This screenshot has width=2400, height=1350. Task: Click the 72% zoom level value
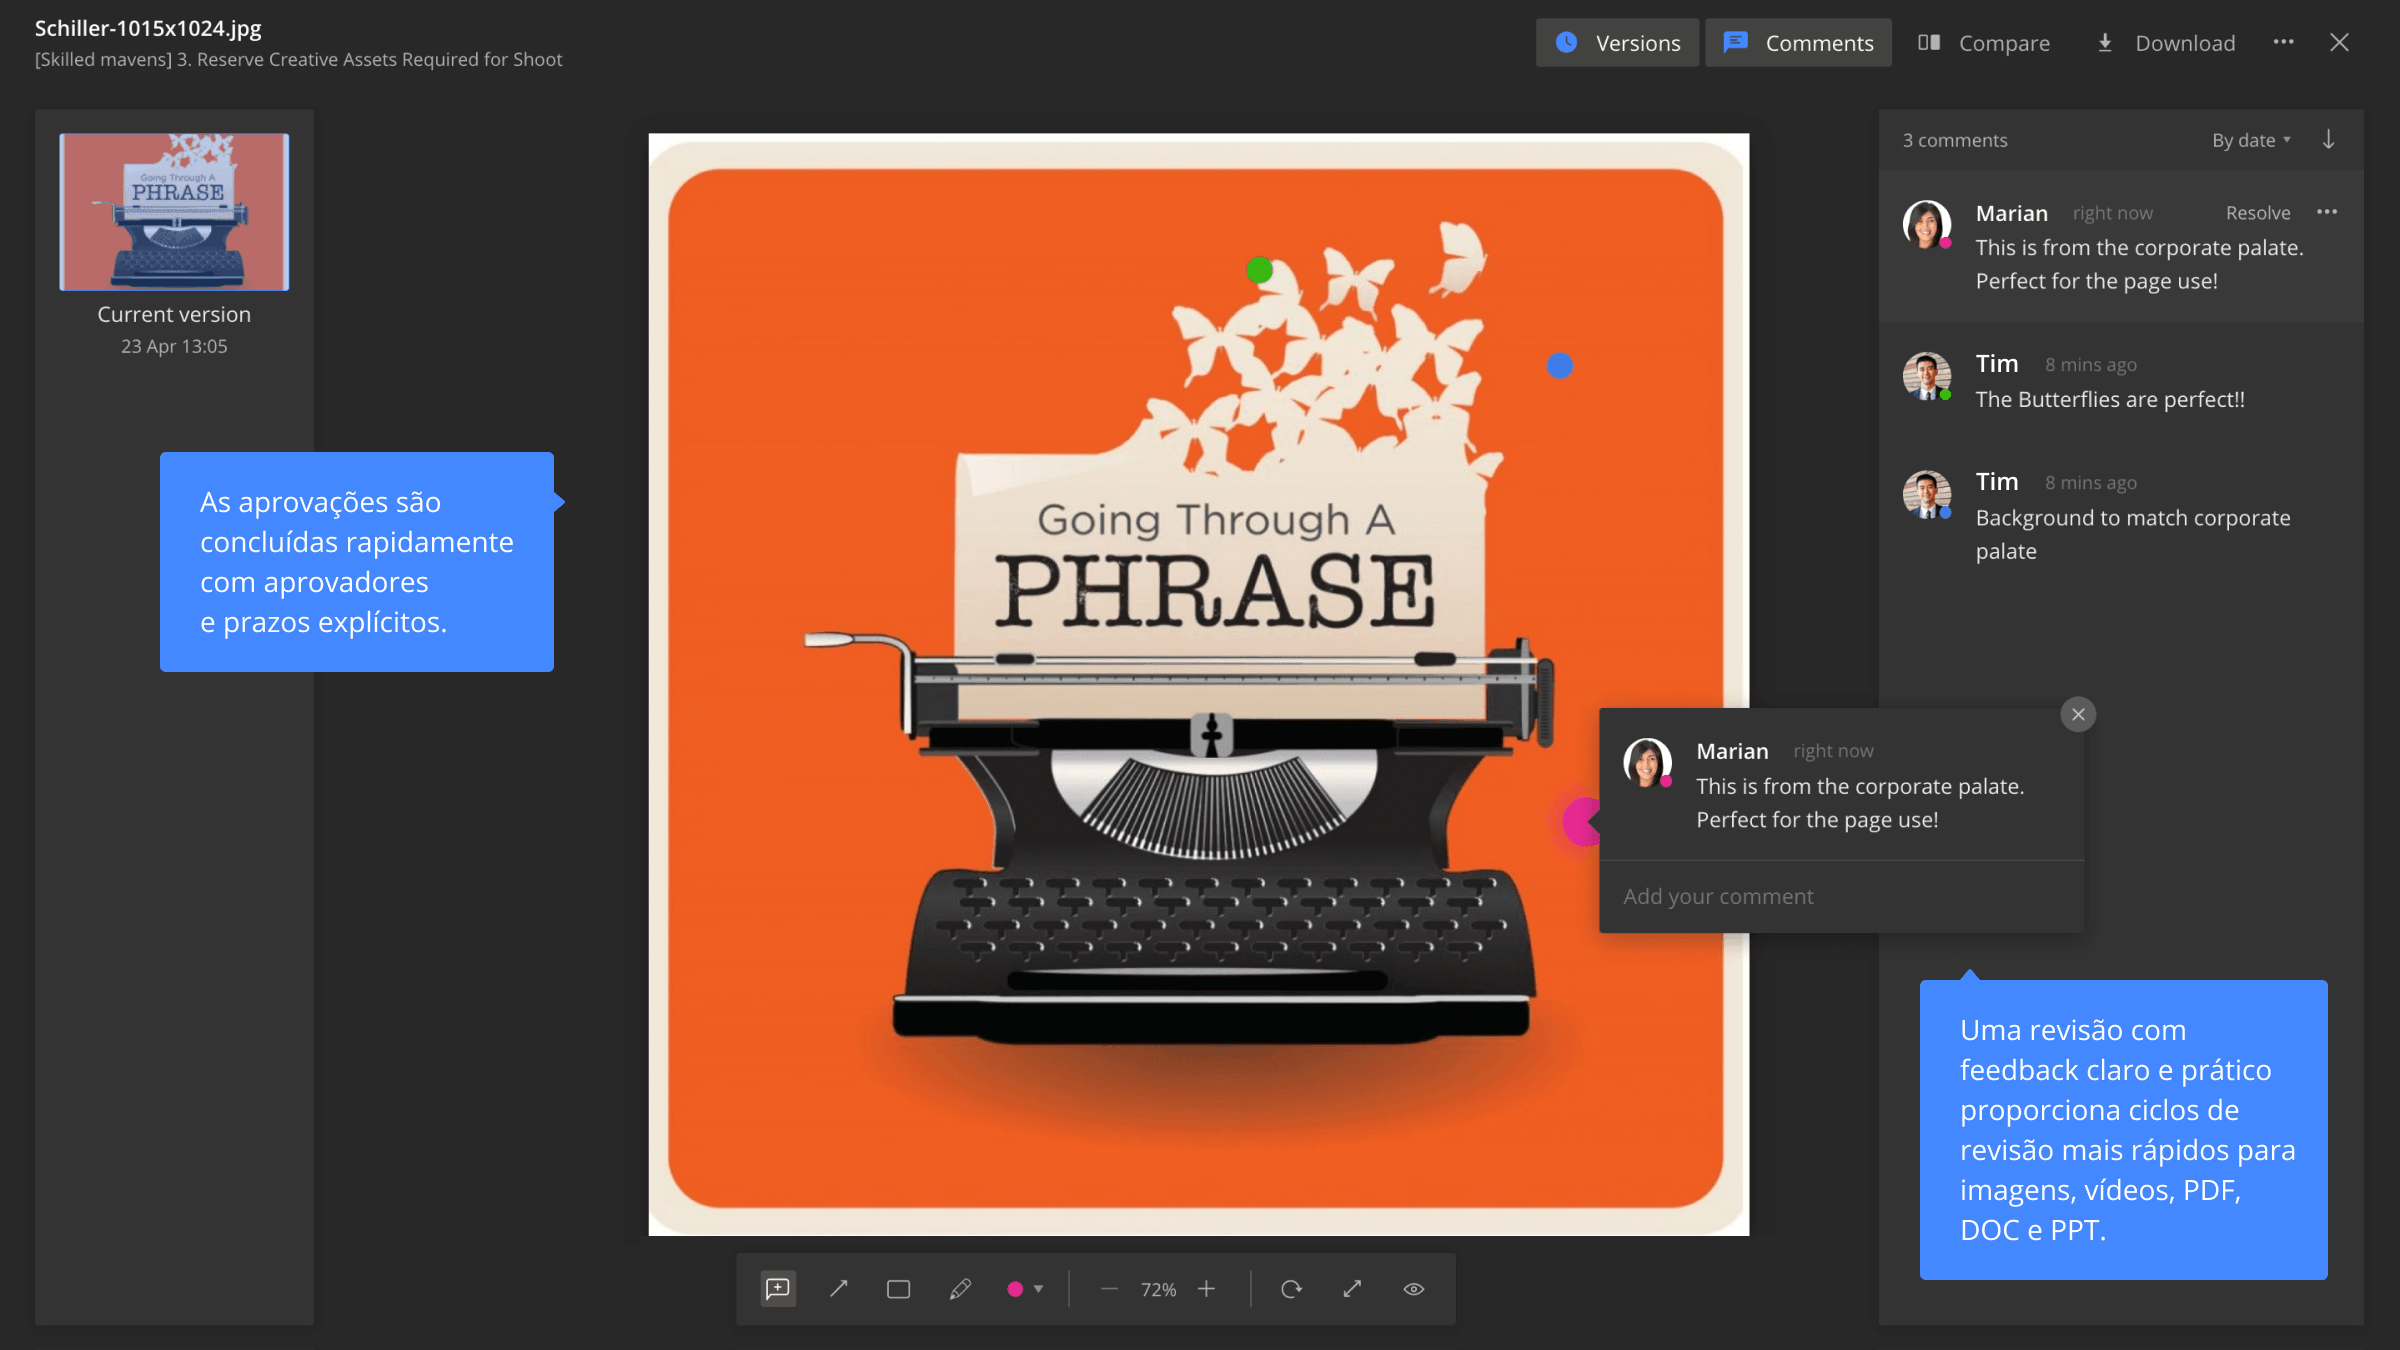click(x=1158, y=1290)
